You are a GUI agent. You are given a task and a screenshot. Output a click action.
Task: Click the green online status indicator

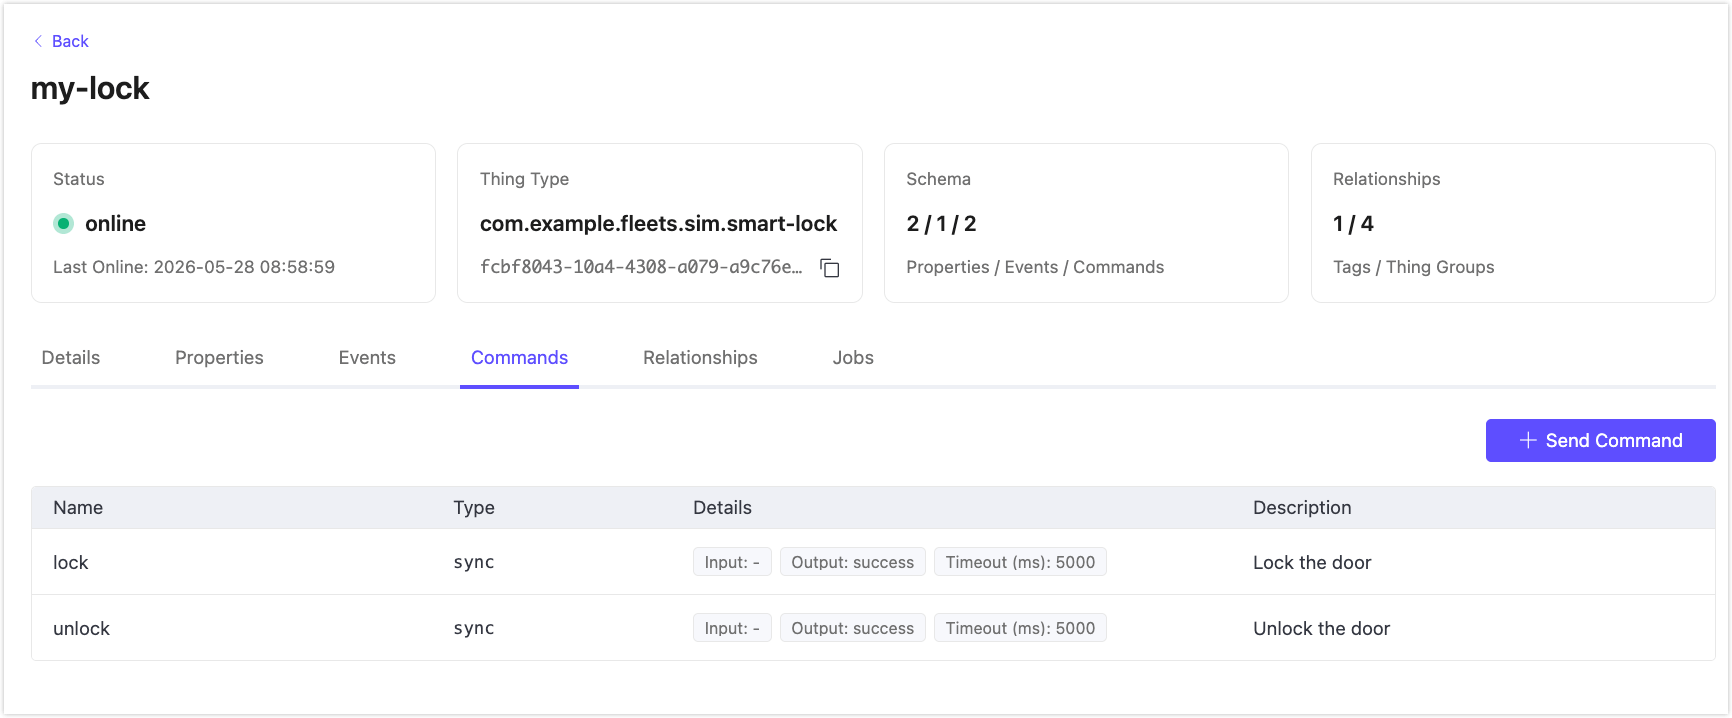click(x=63, y=224)
